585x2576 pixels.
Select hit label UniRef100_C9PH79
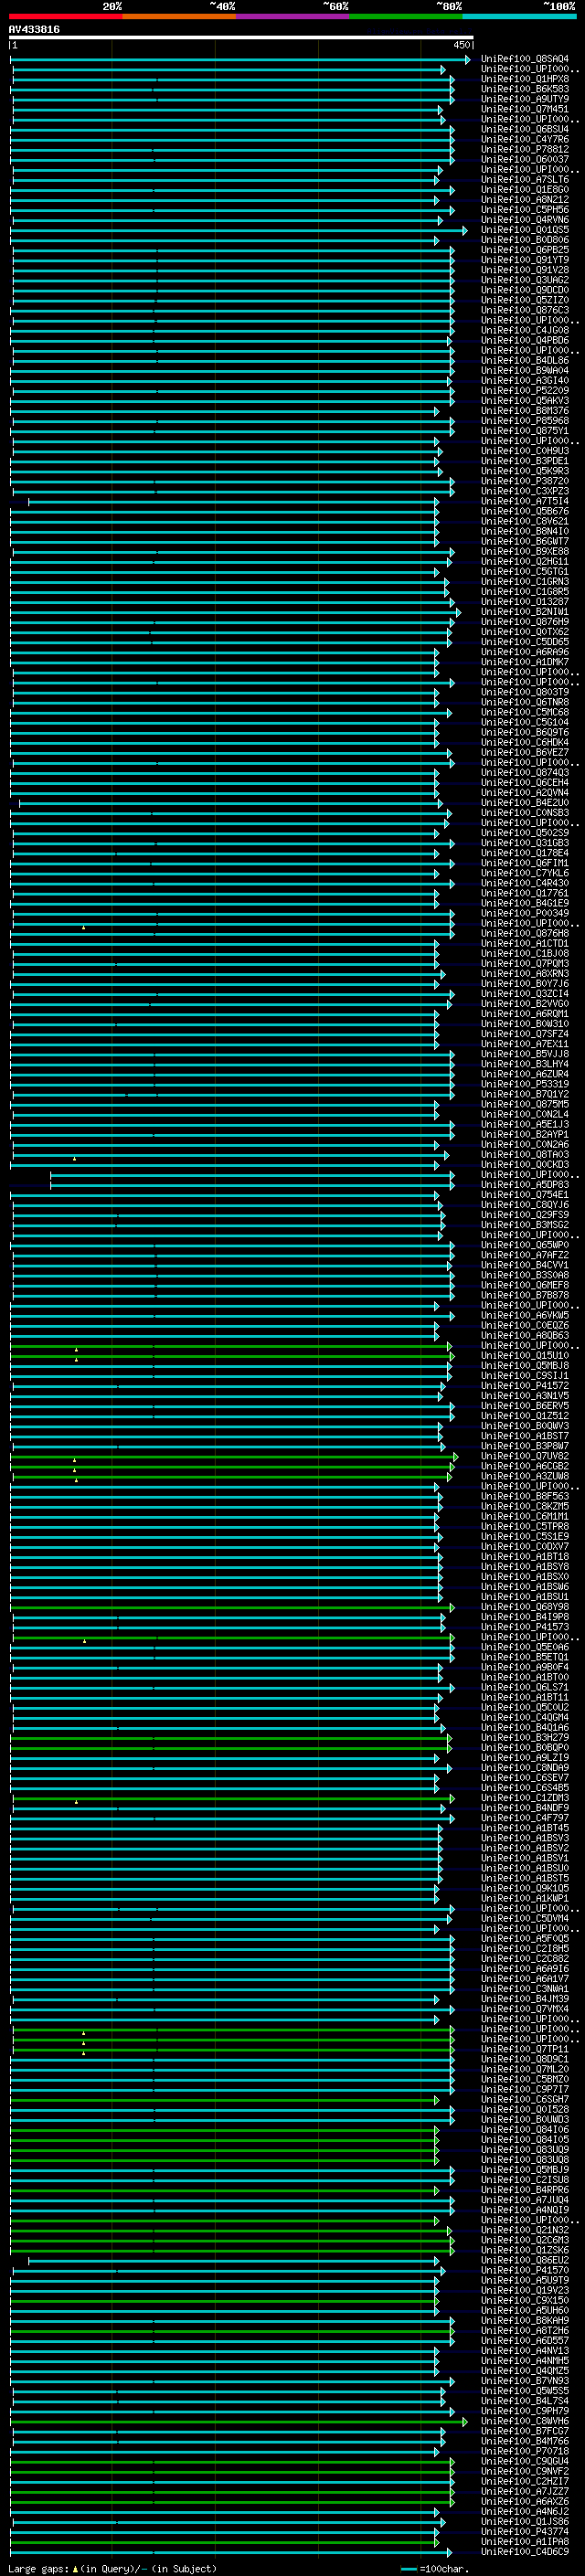coord(525,2410)
